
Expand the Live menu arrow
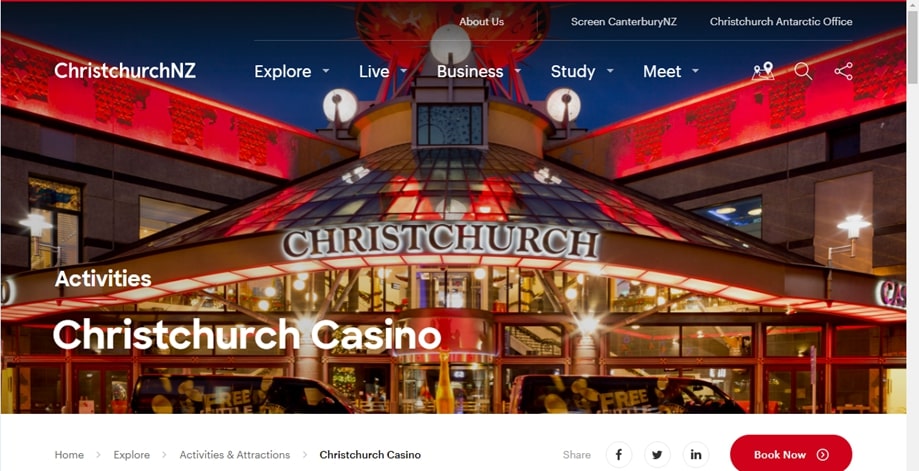[403, 71]
